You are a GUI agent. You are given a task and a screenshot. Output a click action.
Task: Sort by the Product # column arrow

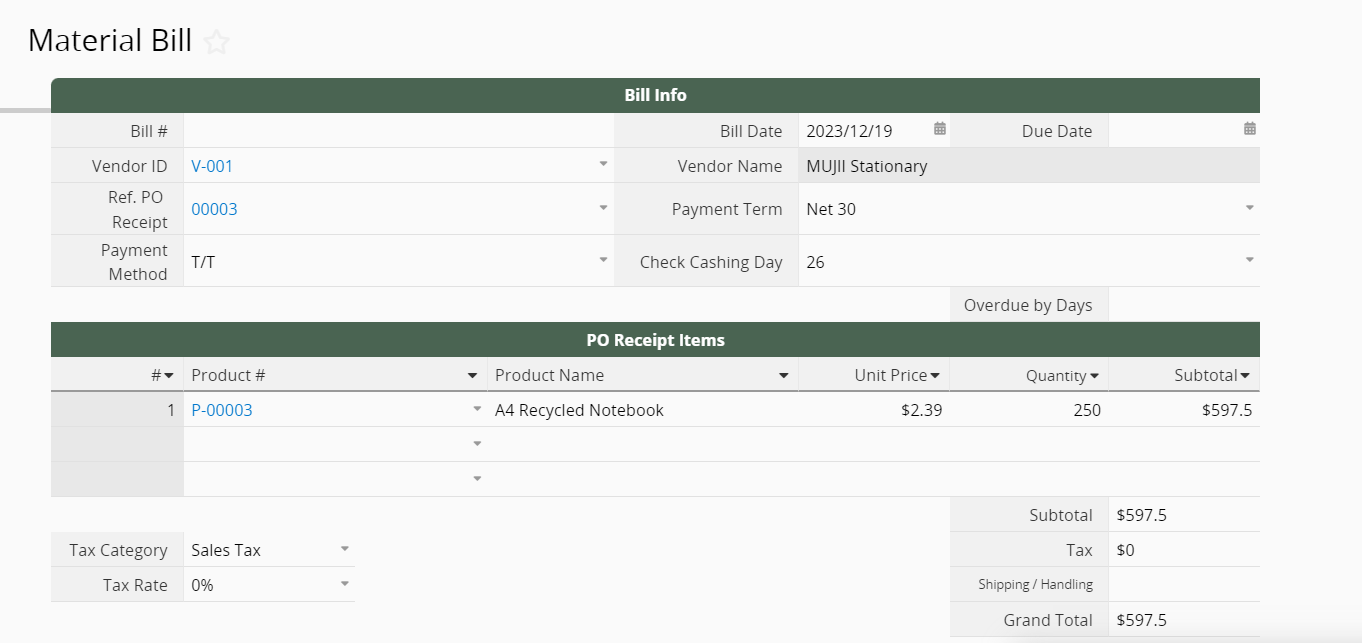pos(472,376)
